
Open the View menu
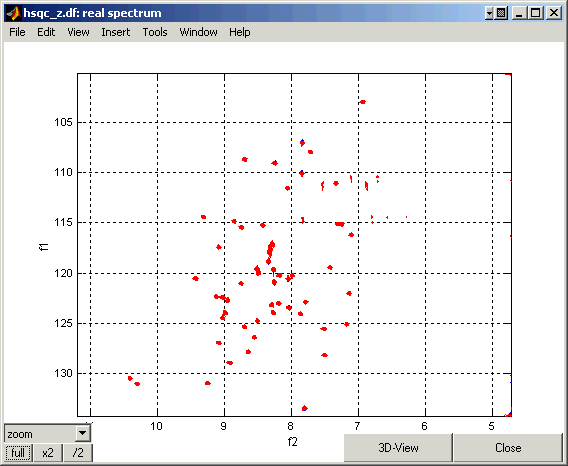pos(78,32)
